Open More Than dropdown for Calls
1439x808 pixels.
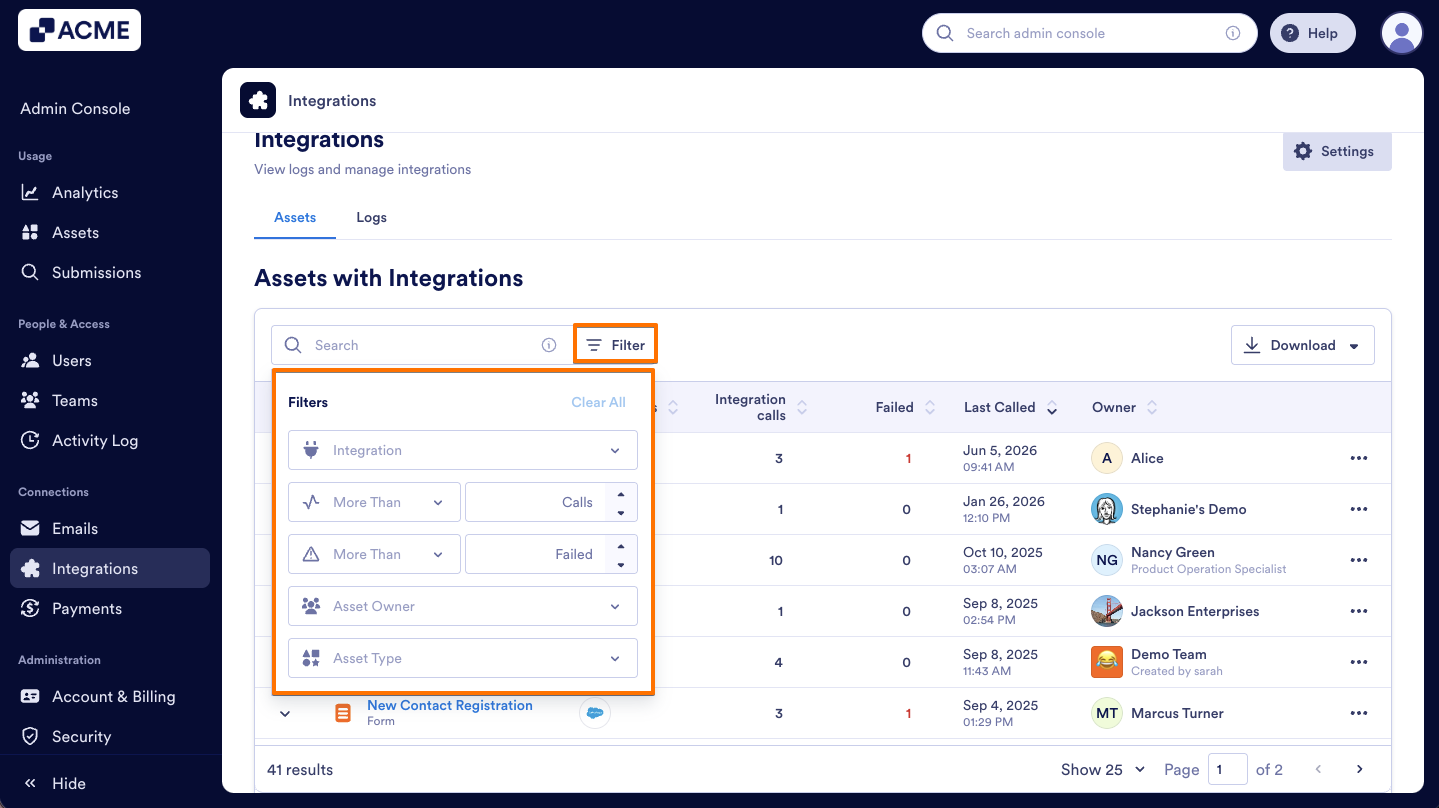tap(374, 502)
